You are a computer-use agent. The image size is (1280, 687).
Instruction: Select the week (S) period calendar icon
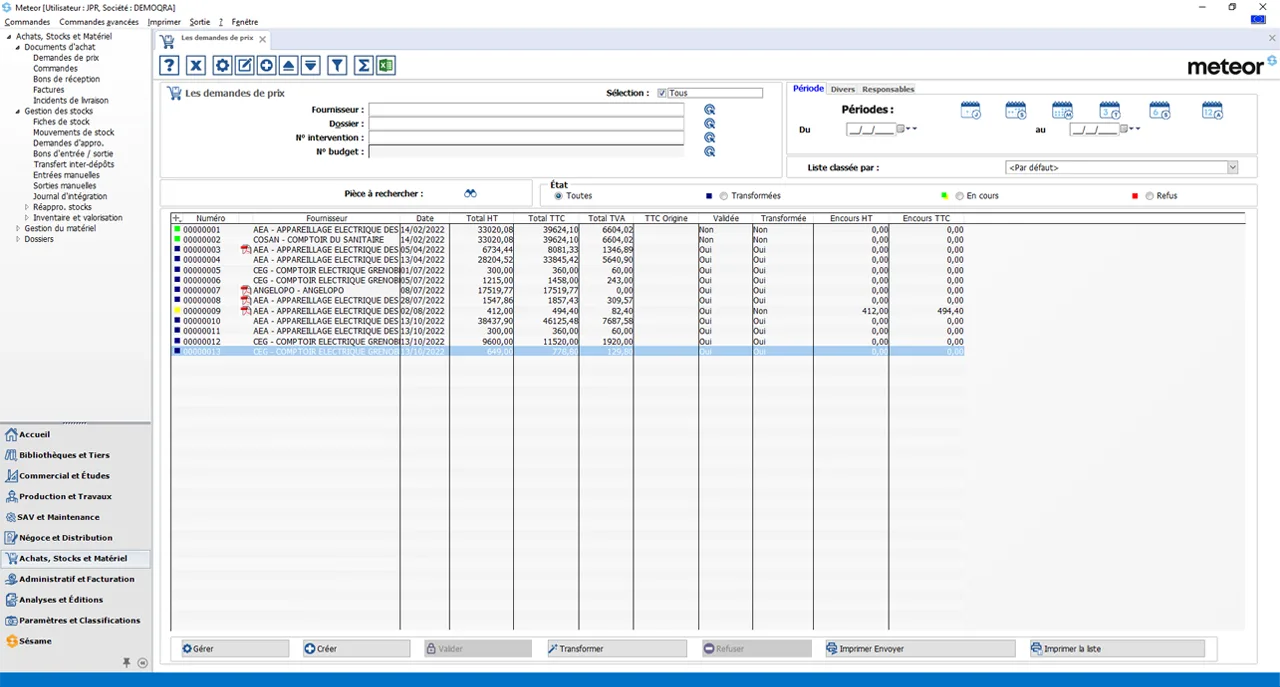[1016, 111]
